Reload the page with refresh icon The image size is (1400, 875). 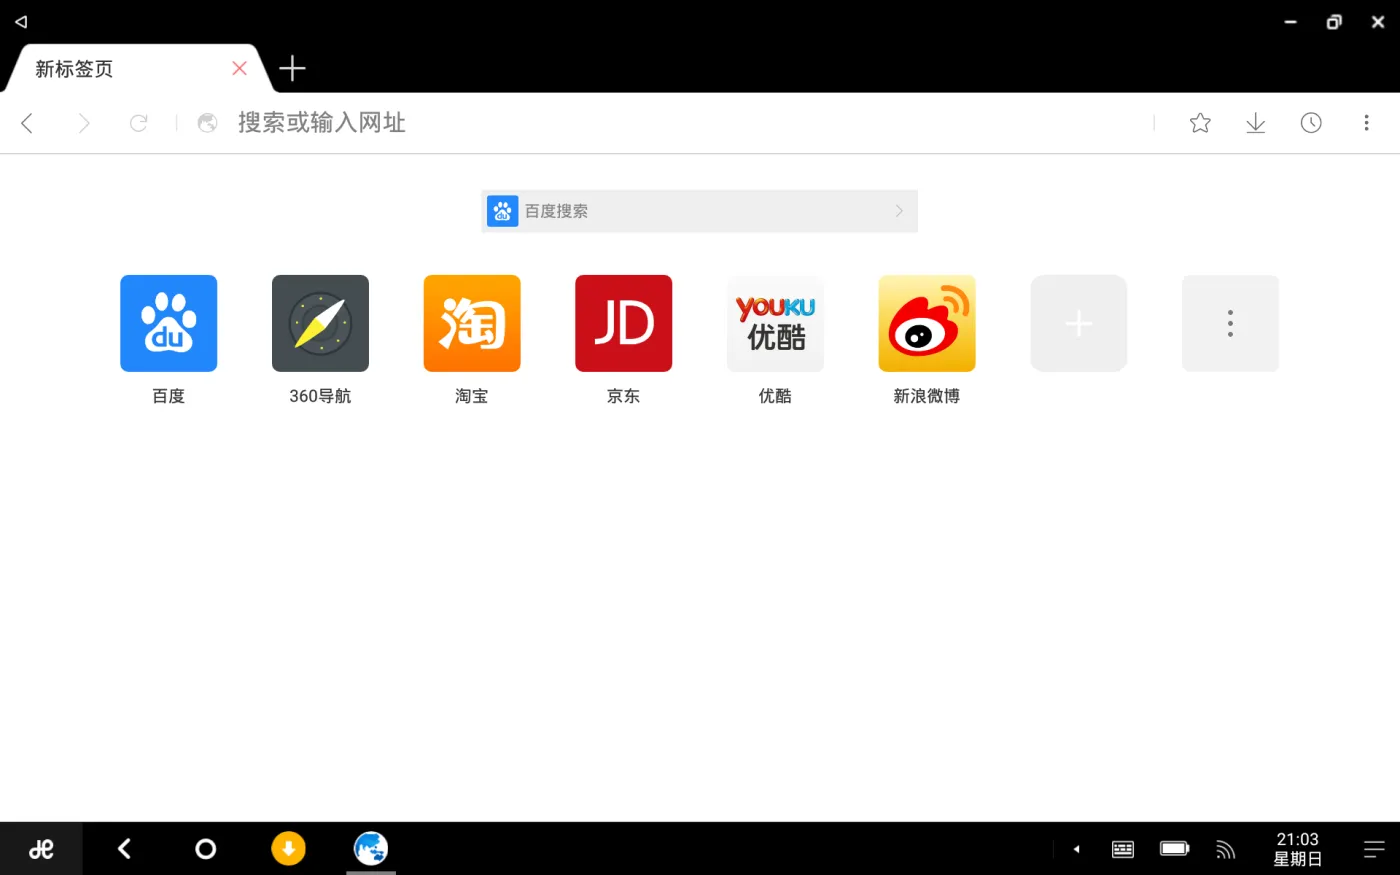tap(139, 123)
